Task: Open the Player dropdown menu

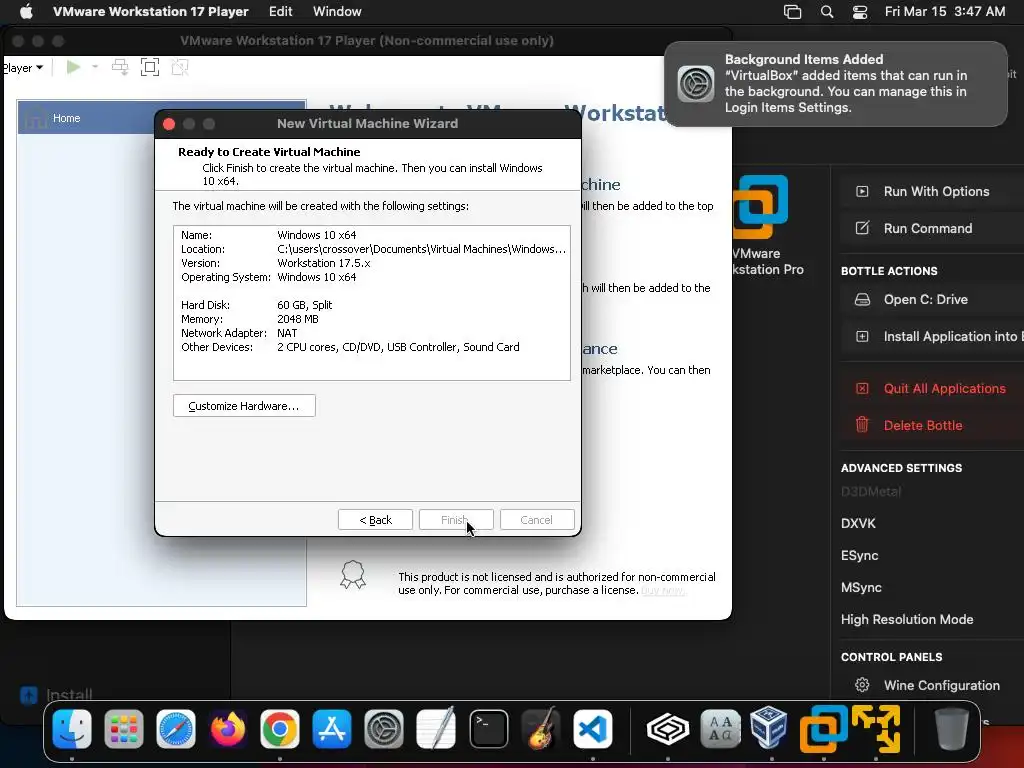Action: point(22,68)
